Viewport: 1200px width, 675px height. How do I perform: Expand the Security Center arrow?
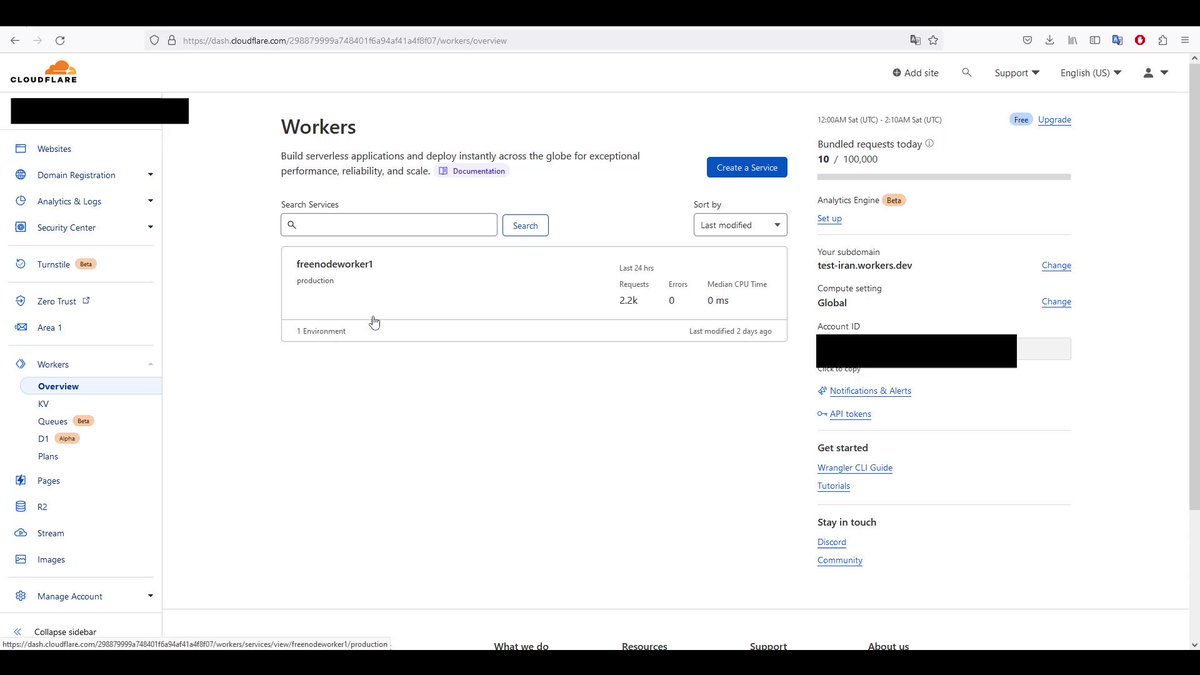pos(150,227)
